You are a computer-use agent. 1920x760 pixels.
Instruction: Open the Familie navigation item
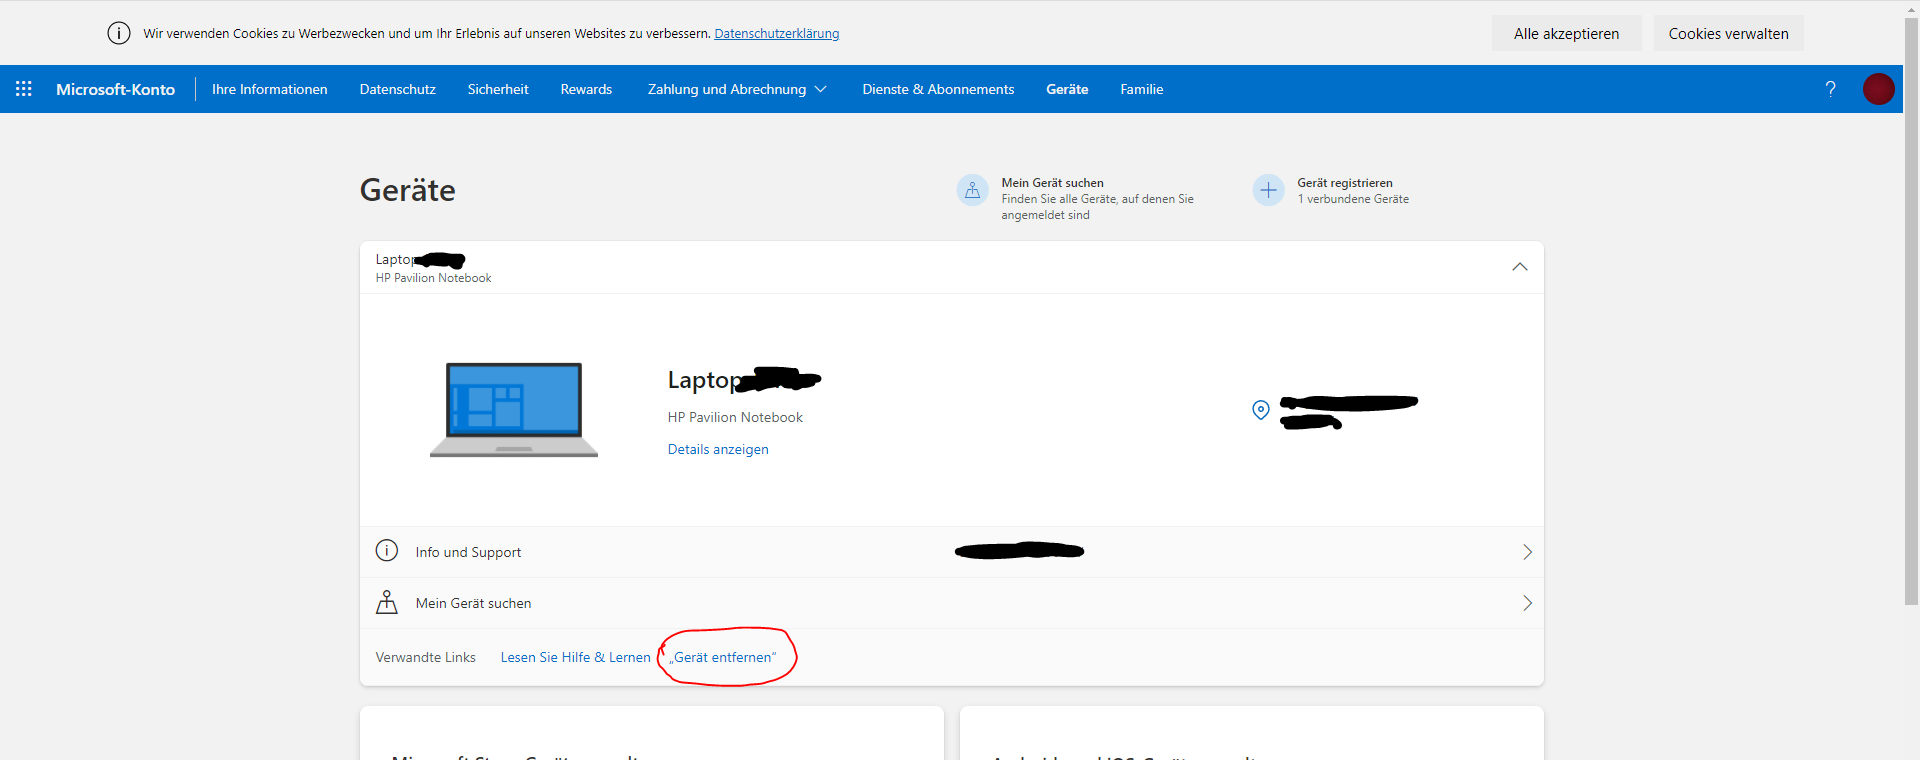[1142, 89]
